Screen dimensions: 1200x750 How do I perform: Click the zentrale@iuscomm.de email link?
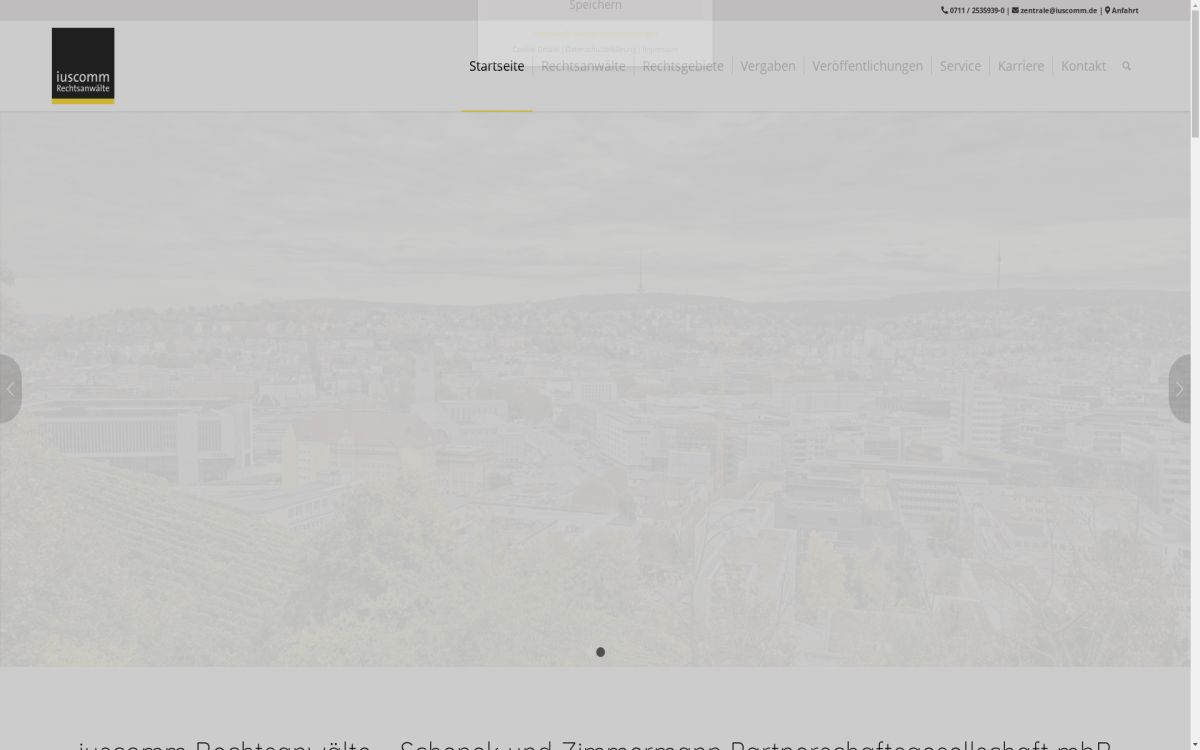click(x=1058, y=10)
